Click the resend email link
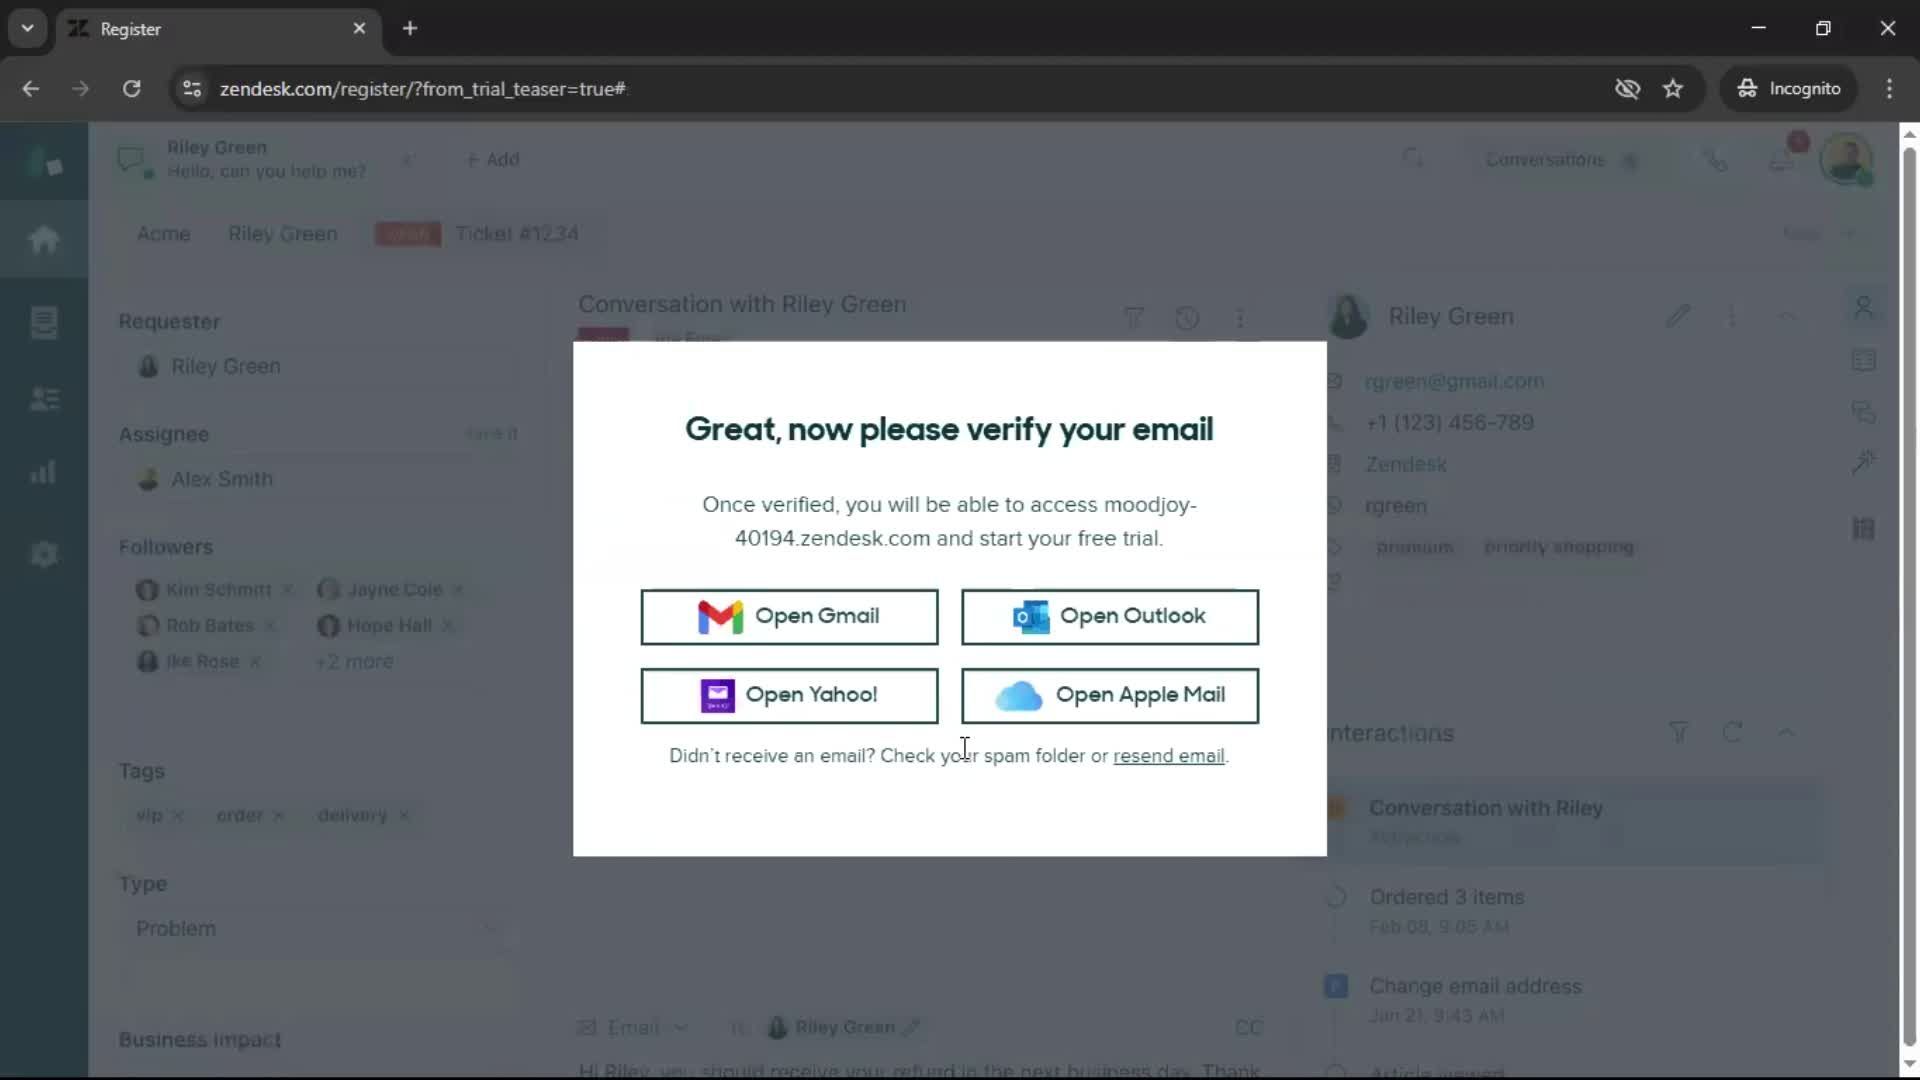The image size is (1920, 1080). point(1168,756)
